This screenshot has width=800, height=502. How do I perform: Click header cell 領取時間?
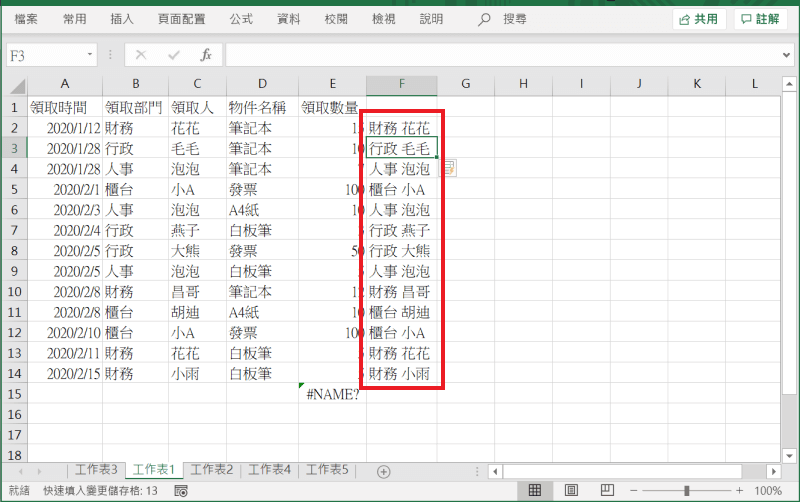pyautogui.click(x=65, y=107)
